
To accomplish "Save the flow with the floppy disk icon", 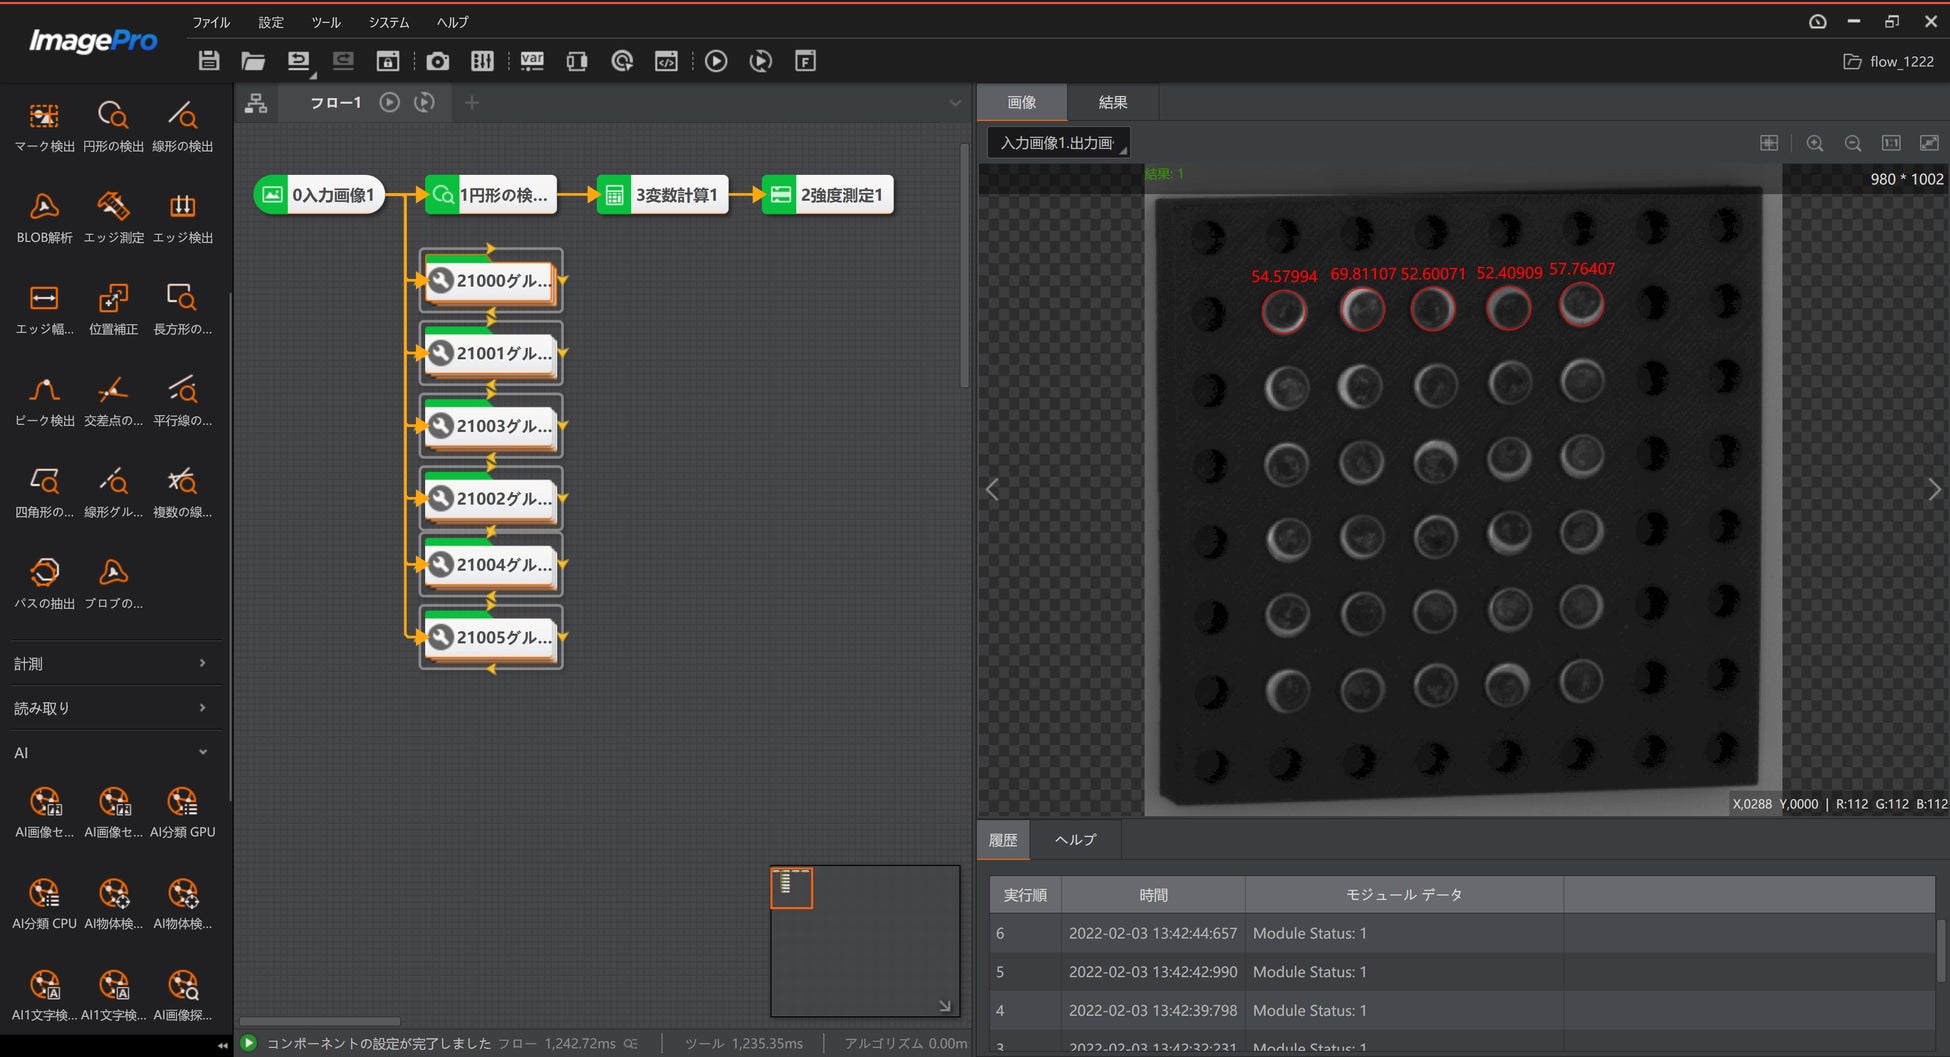I will 209,61.
